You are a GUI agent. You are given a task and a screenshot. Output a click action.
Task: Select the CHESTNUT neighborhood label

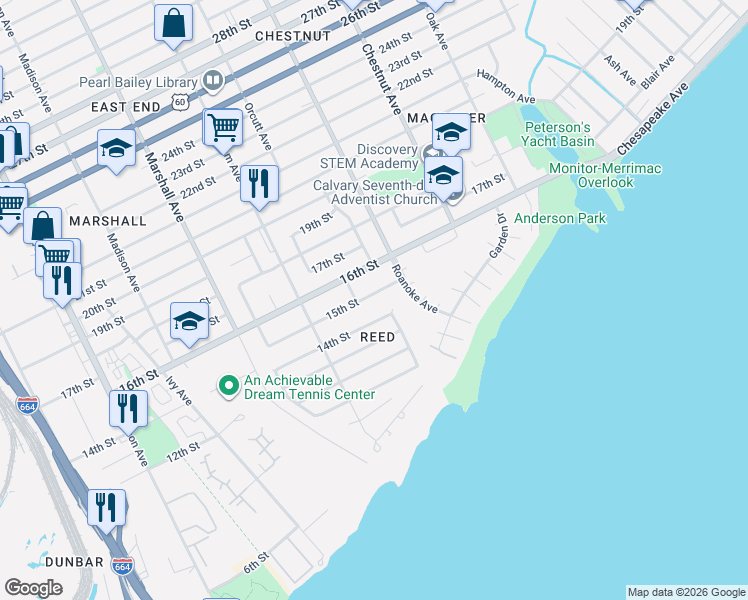293,36
